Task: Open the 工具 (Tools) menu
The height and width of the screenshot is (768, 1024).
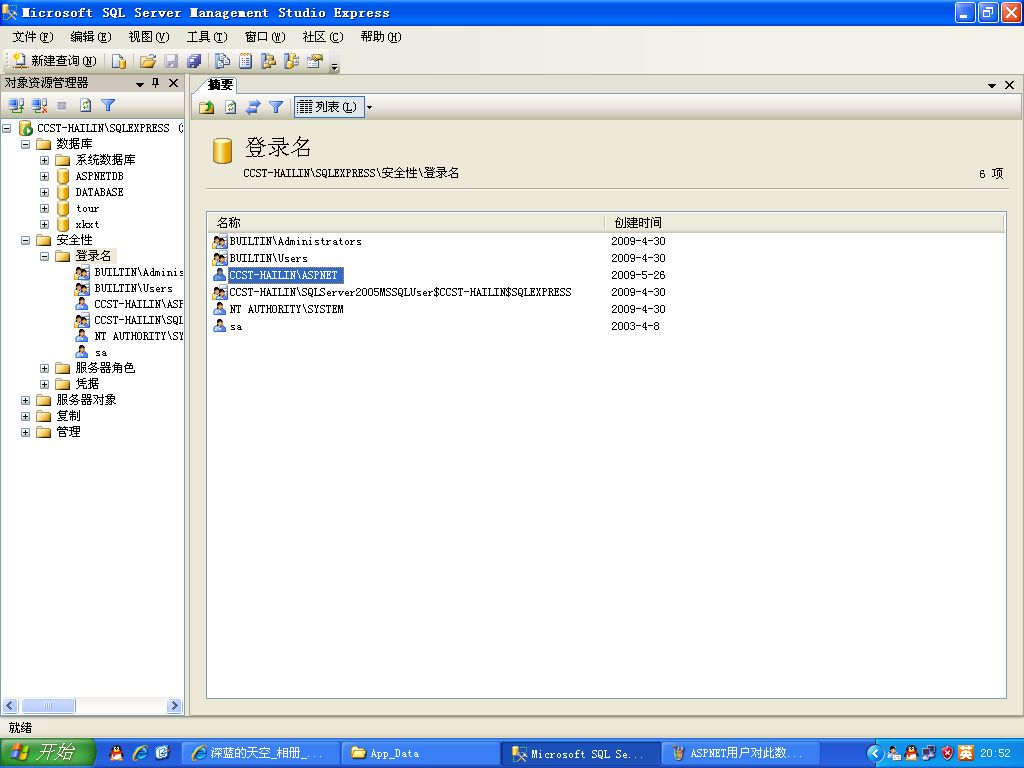Action: click(207, 37)
